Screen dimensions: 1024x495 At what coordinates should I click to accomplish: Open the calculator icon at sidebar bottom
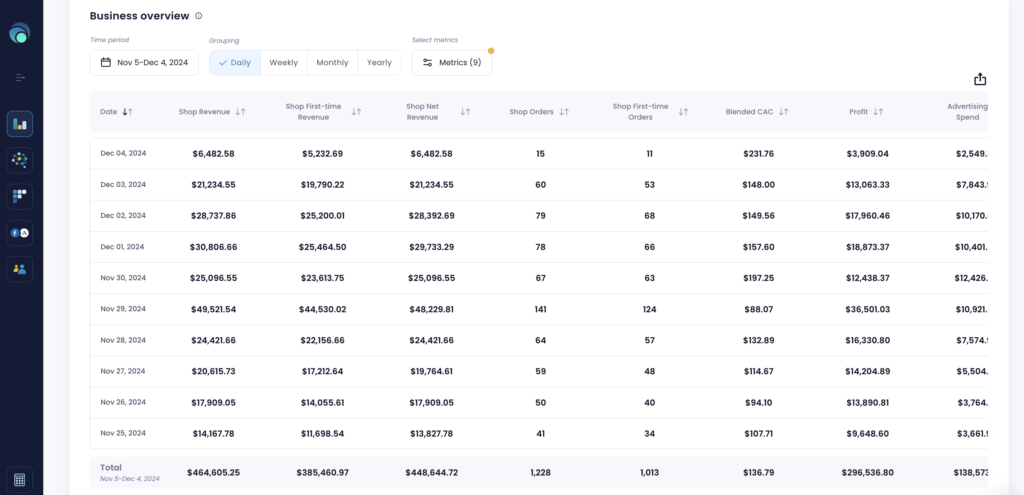pyautogui.click(x=20, y=480)
